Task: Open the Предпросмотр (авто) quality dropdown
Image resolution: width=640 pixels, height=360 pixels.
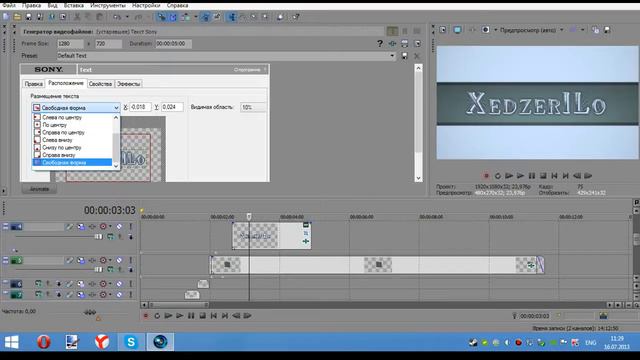Action: (531, 30)
